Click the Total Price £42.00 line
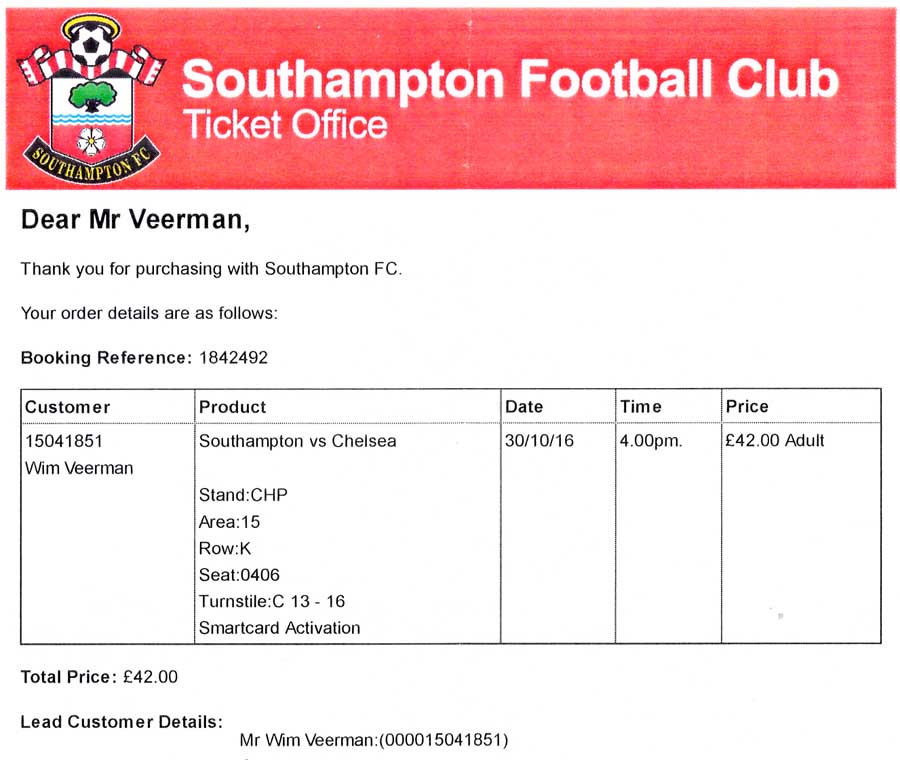900x760 pixels. point(99,677)
